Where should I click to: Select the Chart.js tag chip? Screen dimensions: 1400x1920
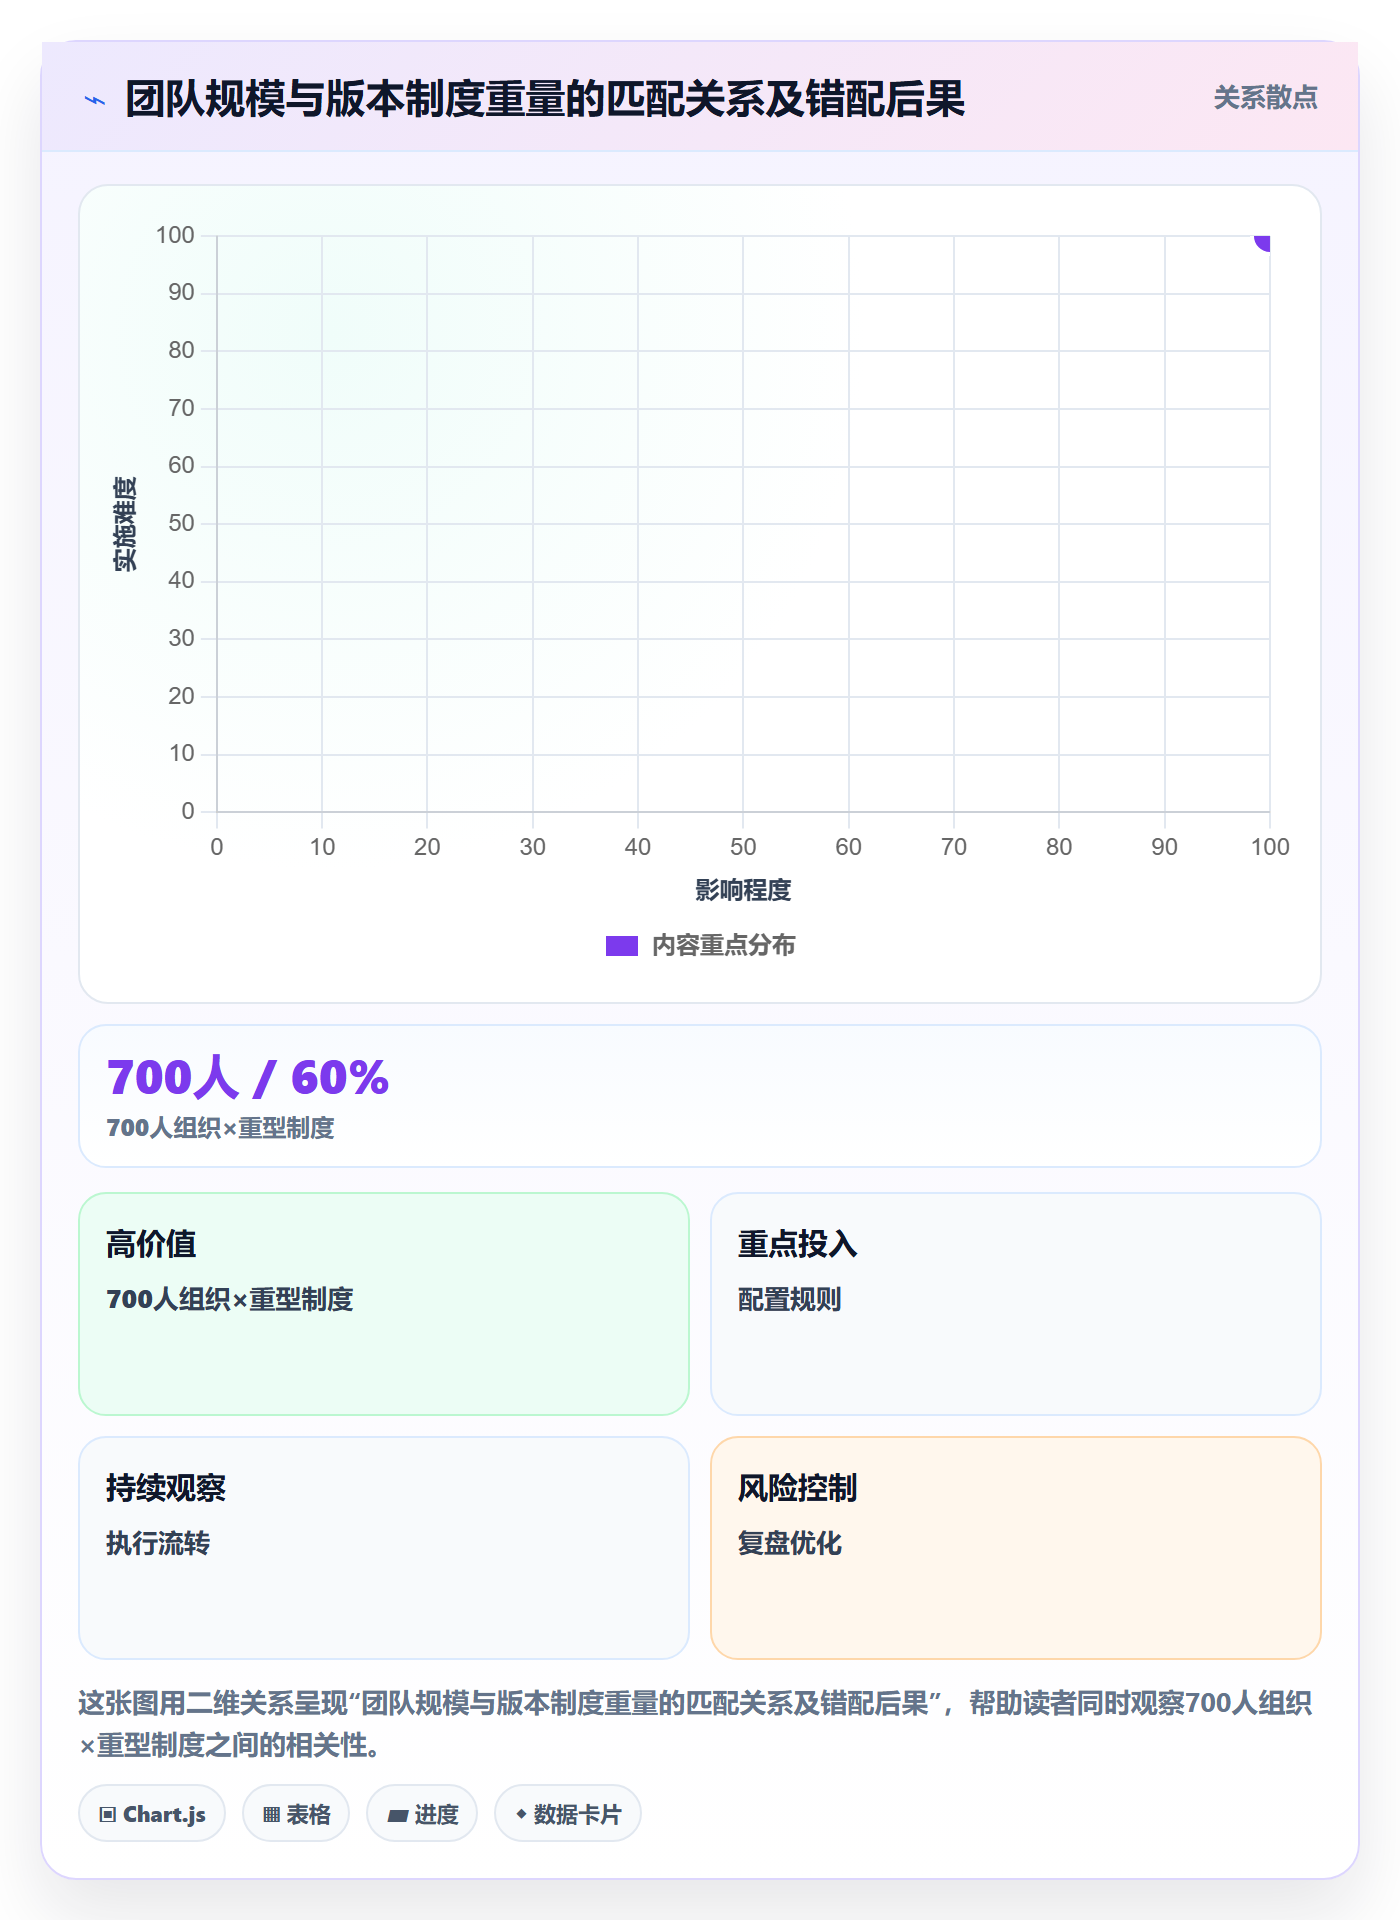coord(152,1814)
